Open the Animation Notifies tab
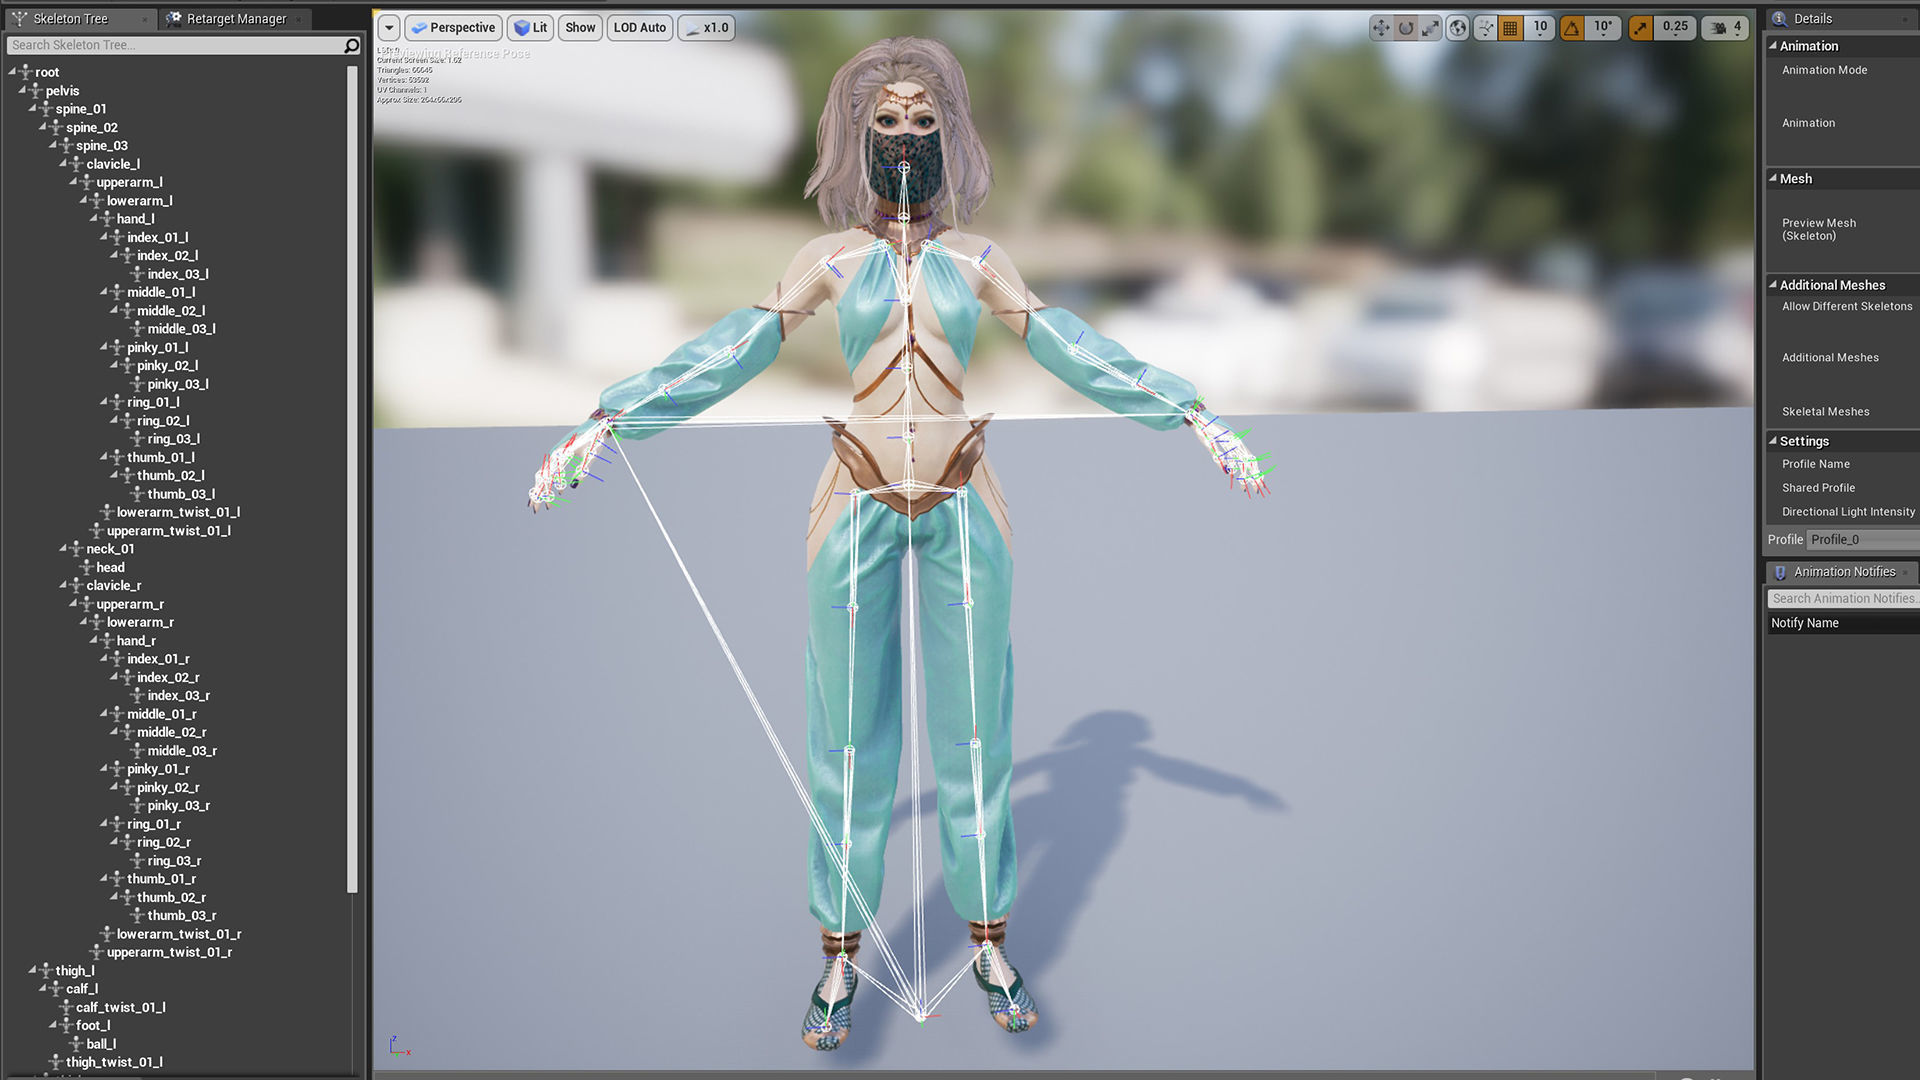1920x1080 pixels. (x=1843, y=572)
